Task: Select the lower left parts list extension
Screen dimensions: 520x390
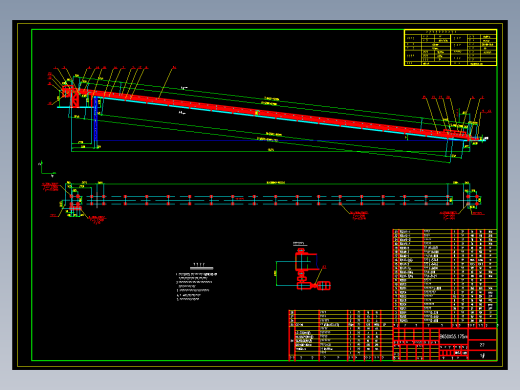Action: (340, 335)
